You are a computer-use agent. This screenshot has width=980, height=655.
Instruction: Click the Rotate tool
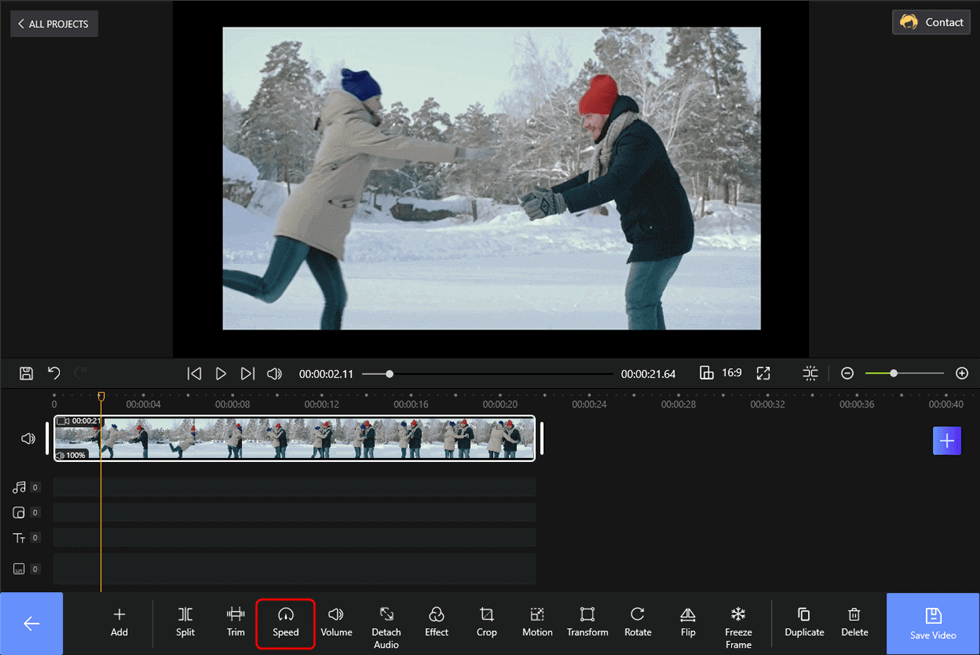point(638,622)
